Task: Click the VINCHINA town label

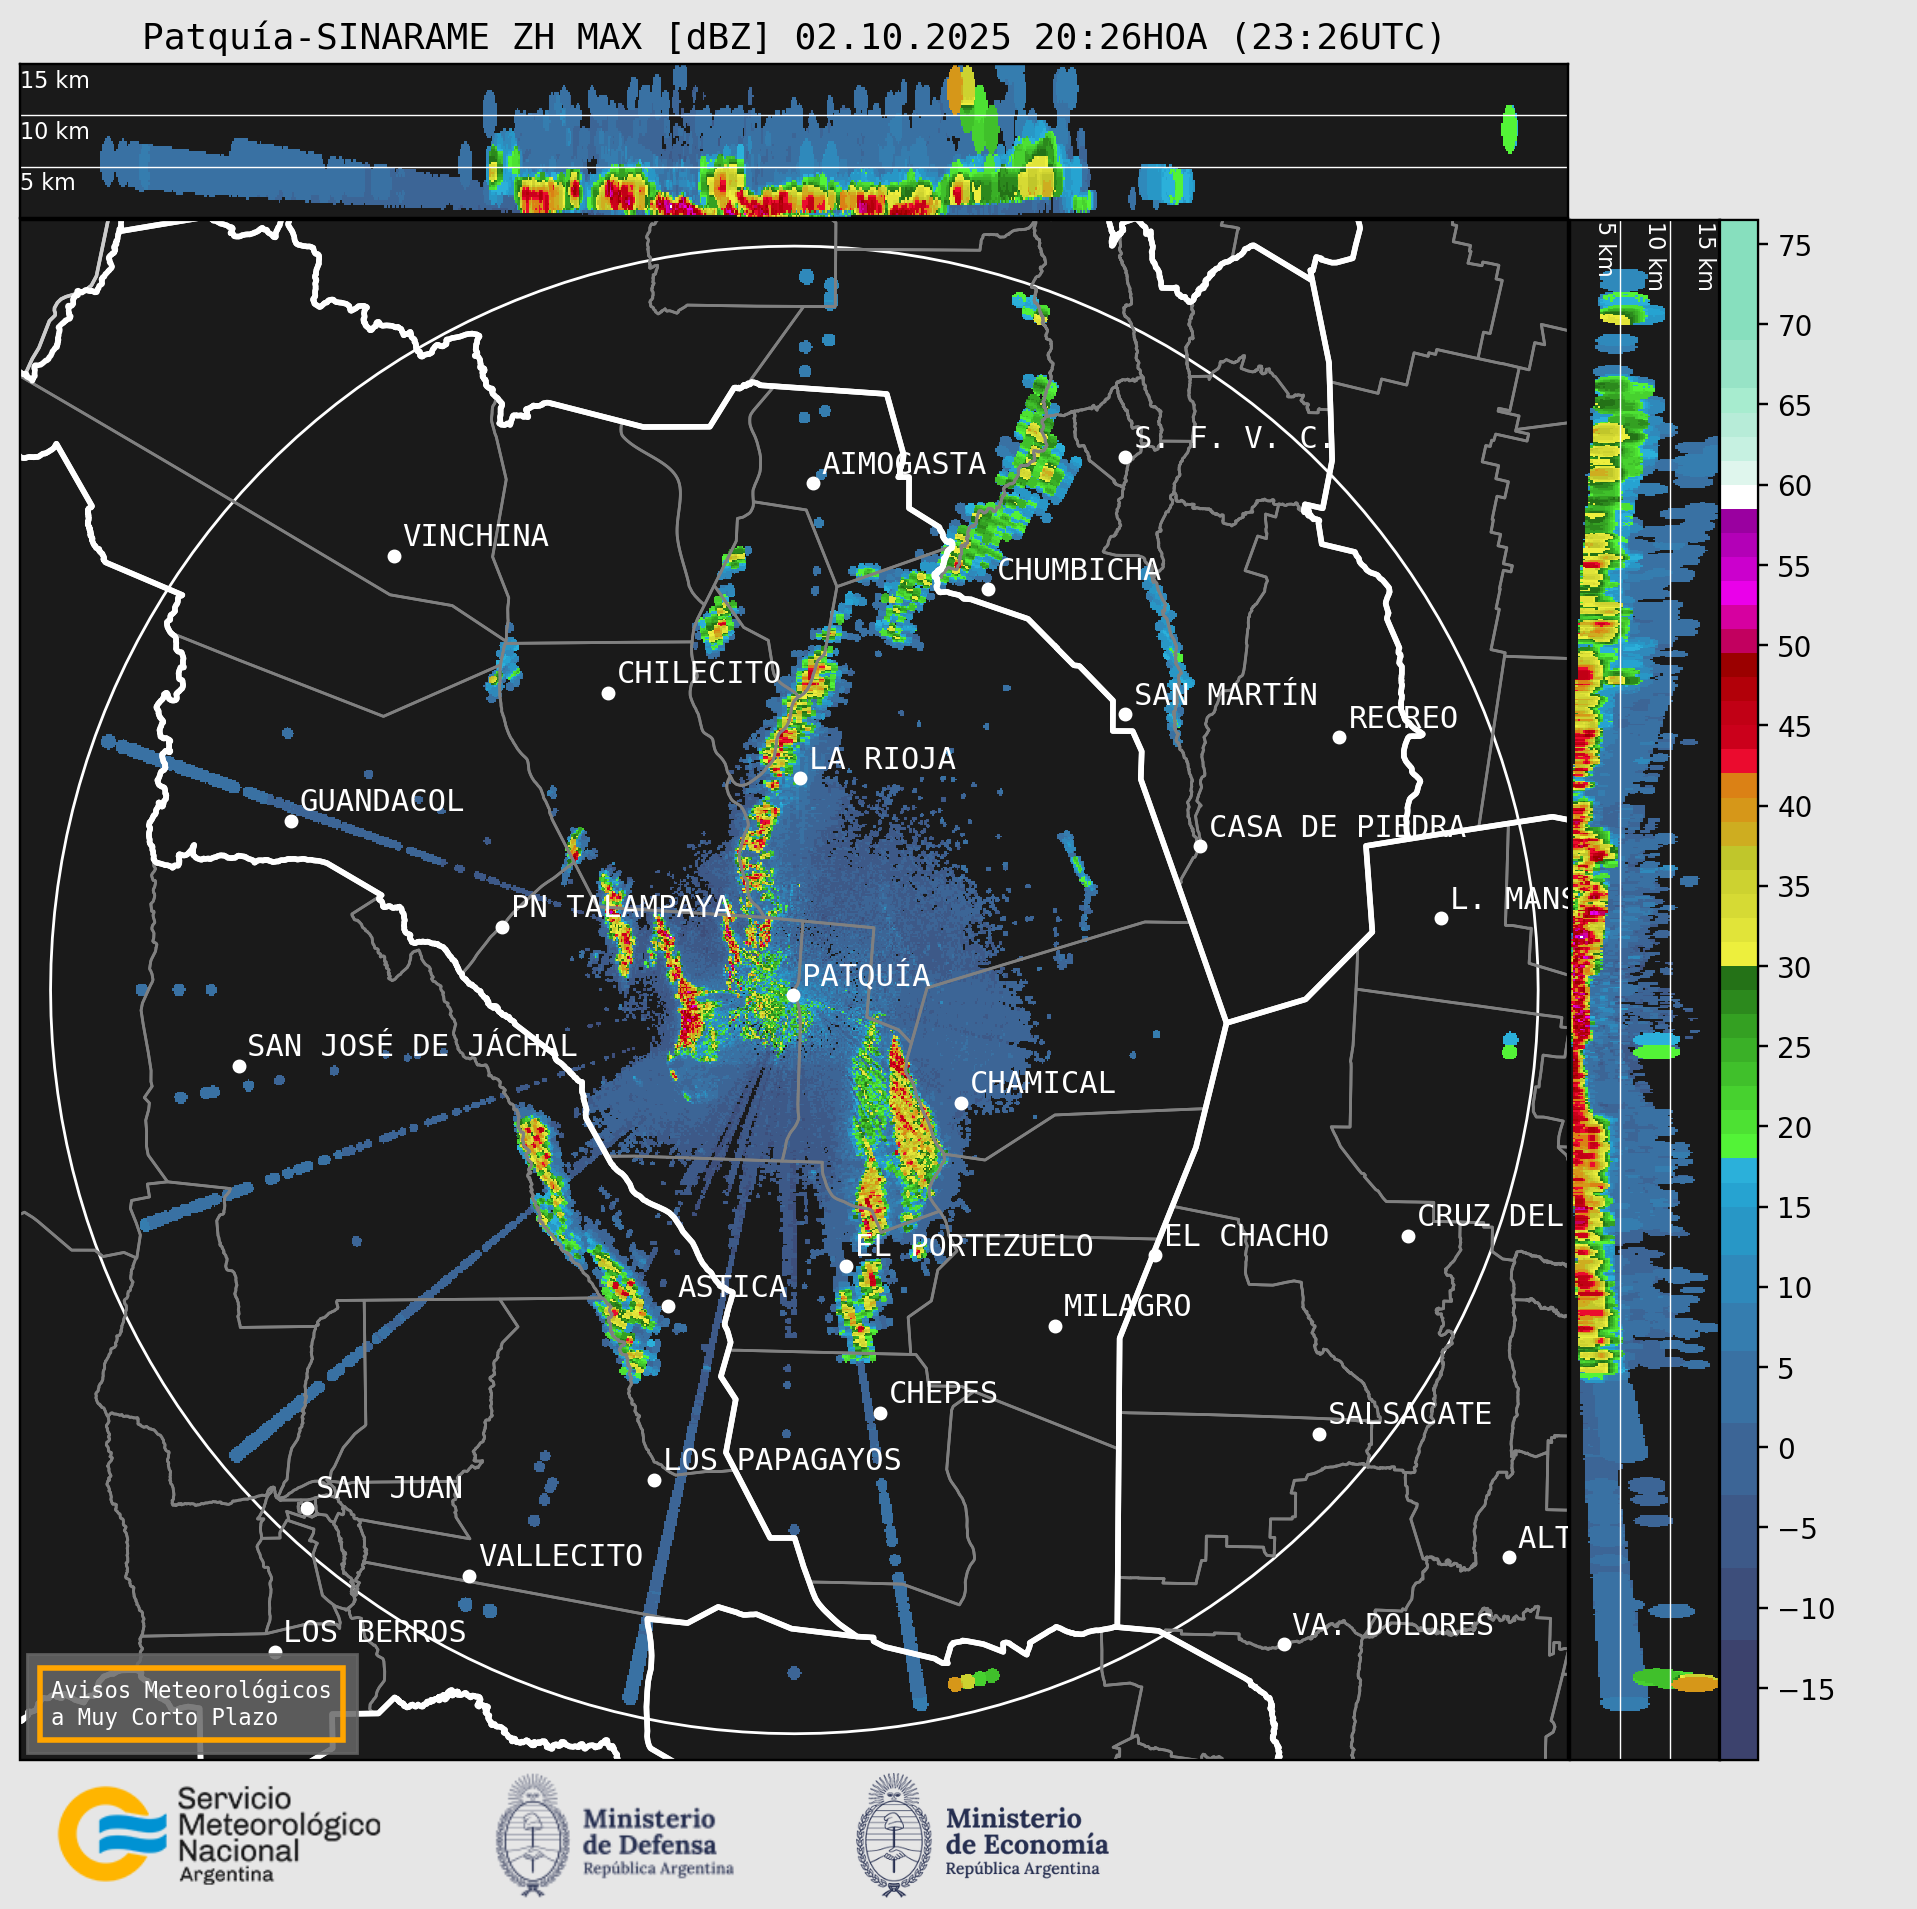Action: (x=476, y=536)
